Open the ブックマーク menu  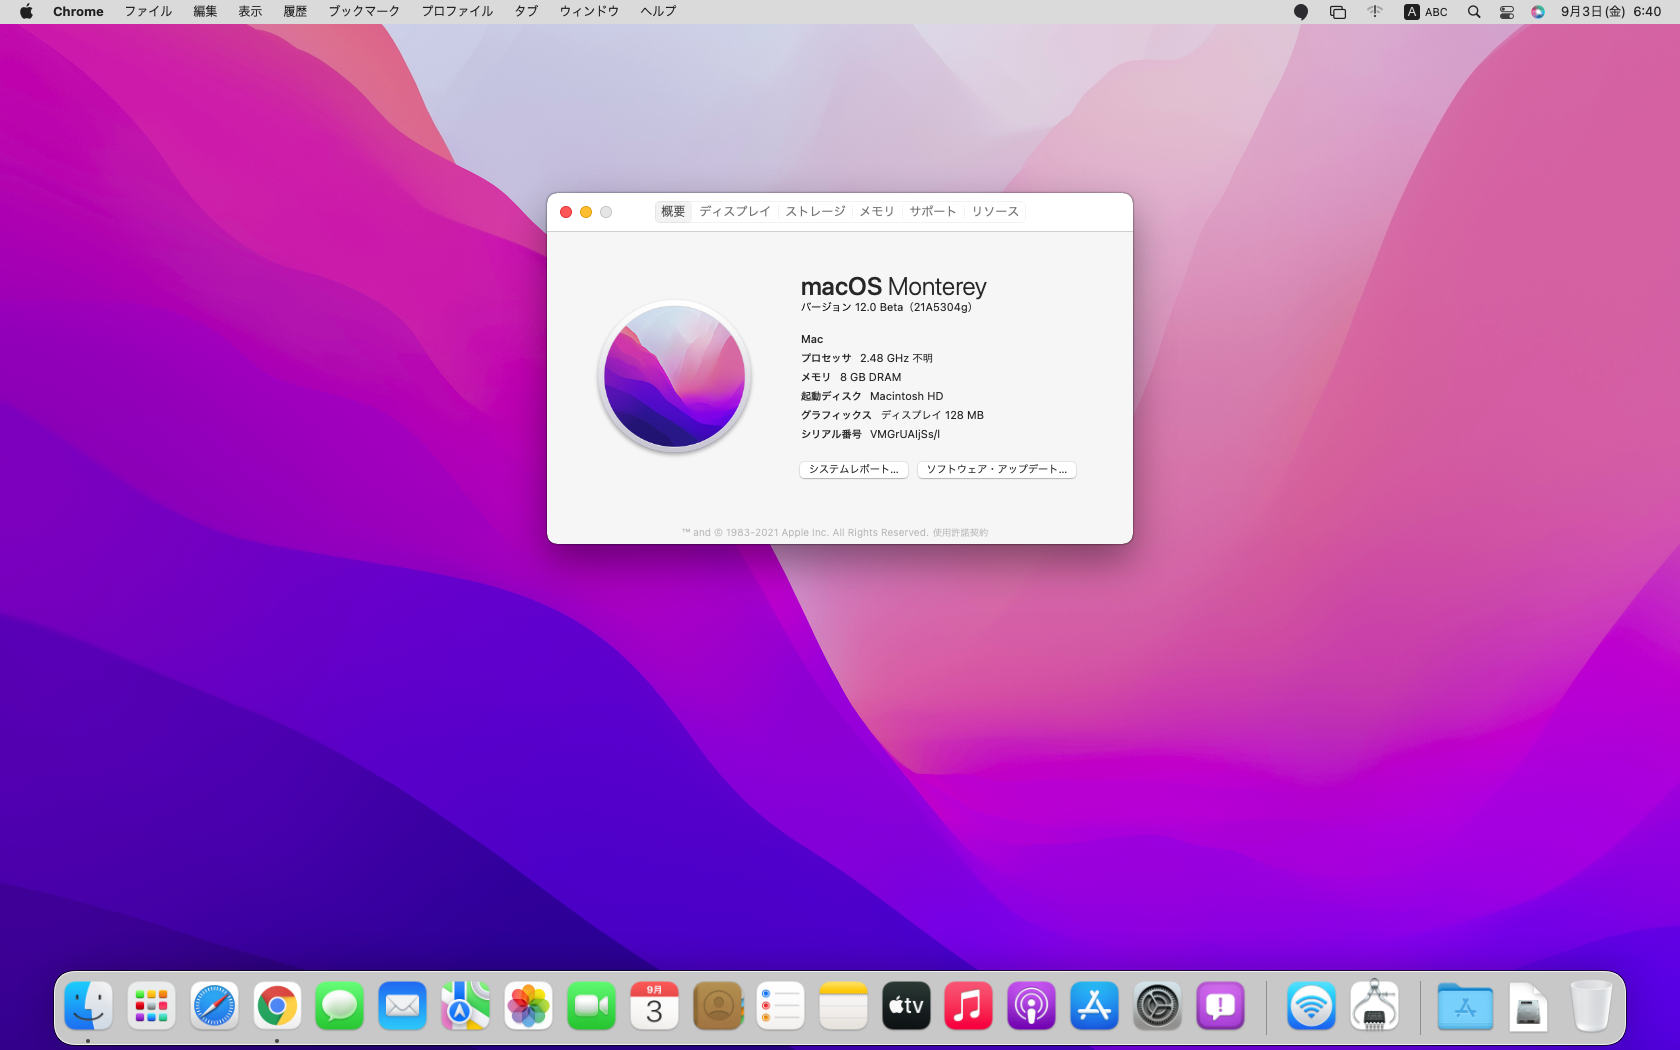[364, 12]
